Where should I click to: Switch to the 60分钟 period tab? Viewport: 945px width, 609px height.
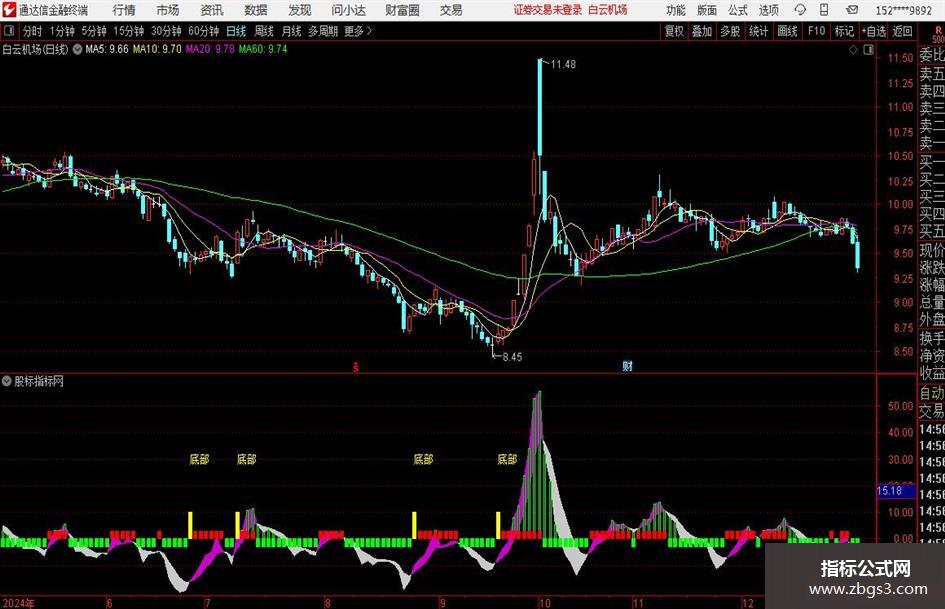[204, 31]
